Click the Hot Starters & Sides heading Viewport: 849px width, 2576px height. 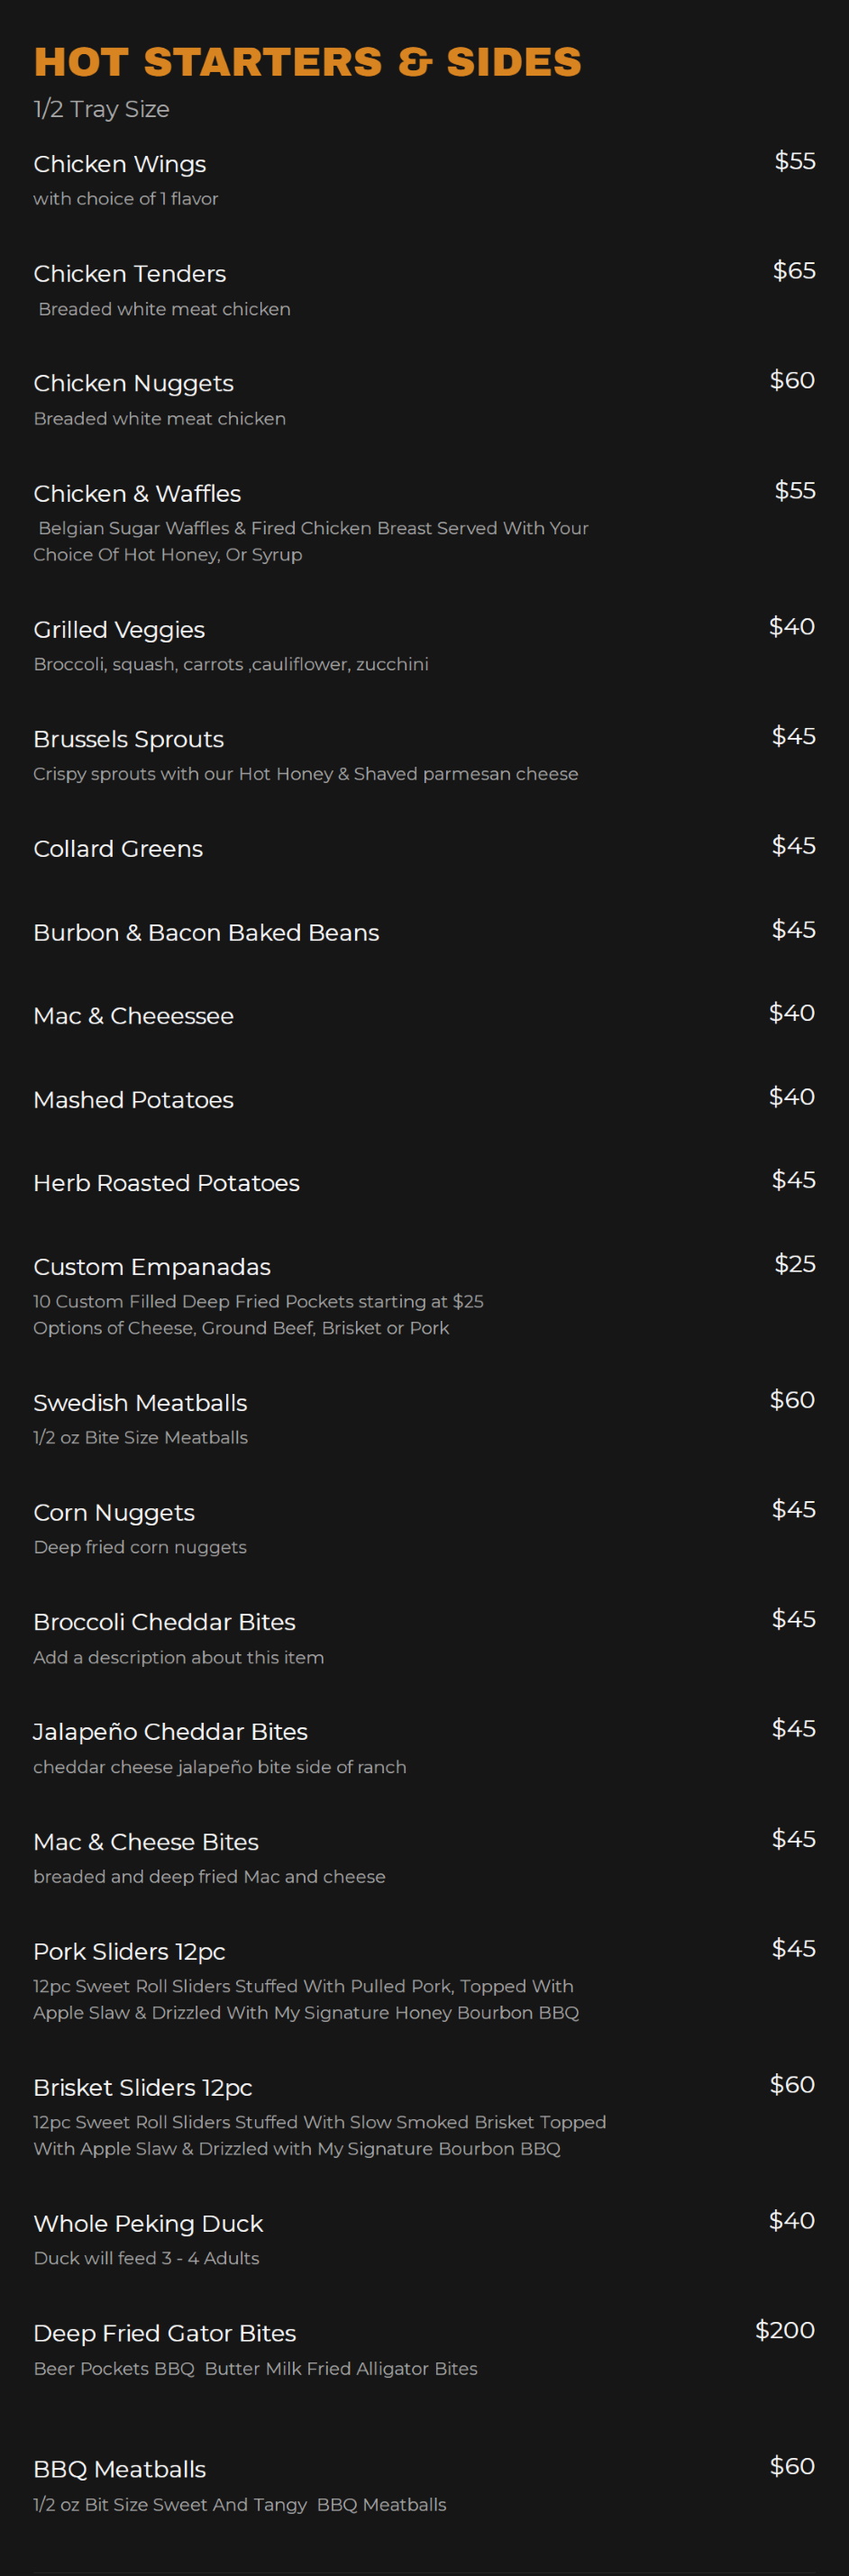point(307,62)
